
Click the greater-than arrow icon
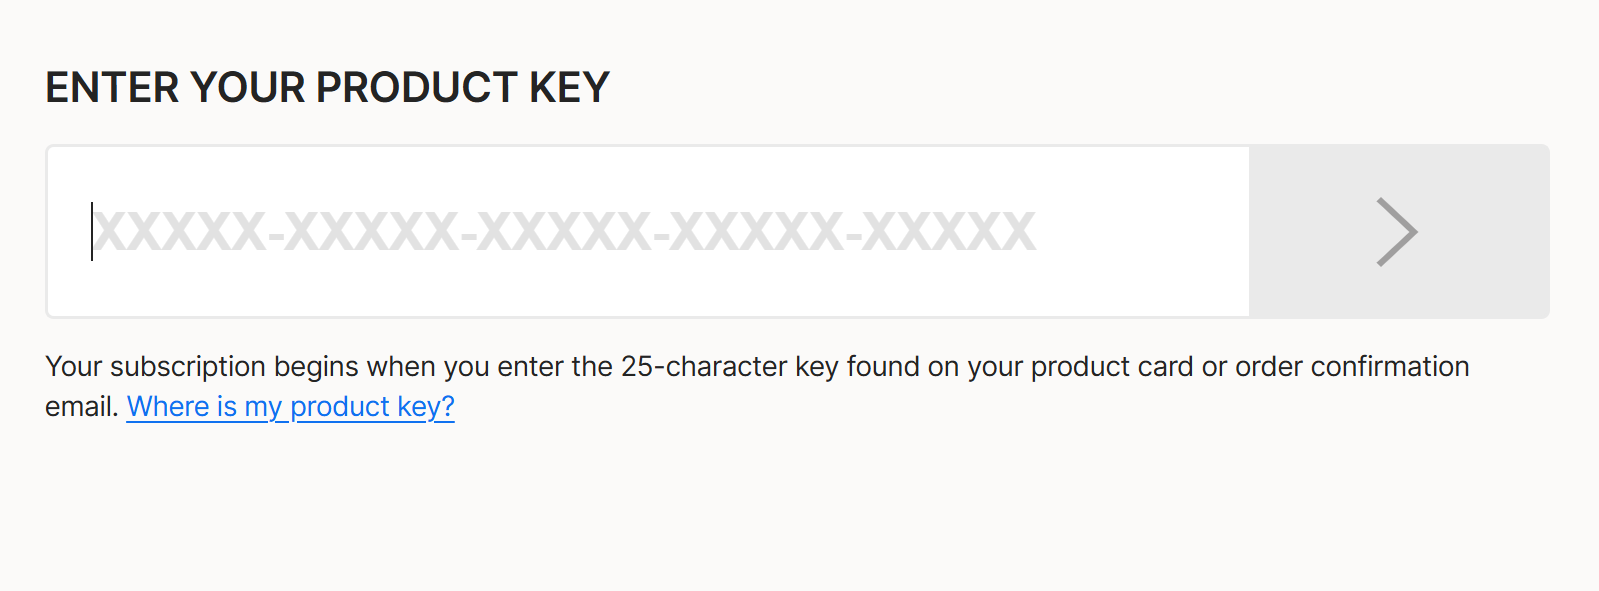click(1397, 232)
